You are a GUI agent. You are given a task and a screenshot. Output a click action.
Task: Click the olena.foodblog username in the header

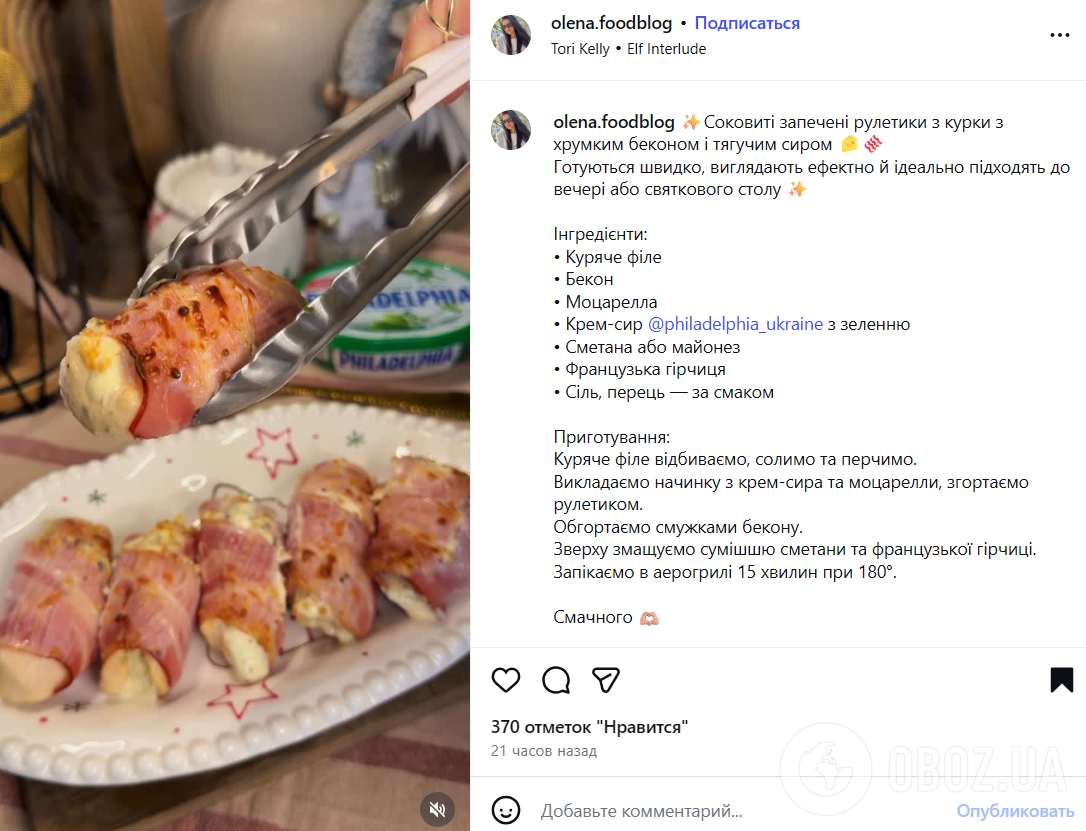611,22
